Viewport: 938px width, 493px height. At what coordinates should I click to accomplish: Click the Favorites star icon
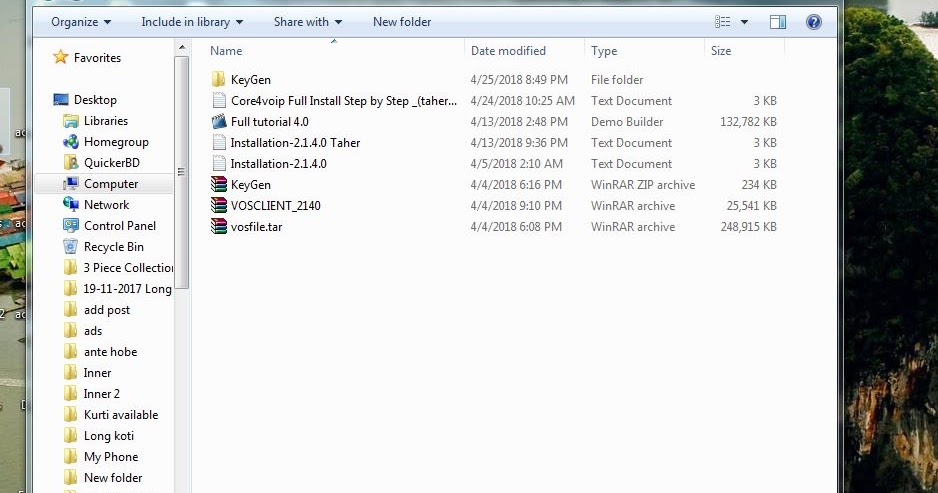pos(60,57)
